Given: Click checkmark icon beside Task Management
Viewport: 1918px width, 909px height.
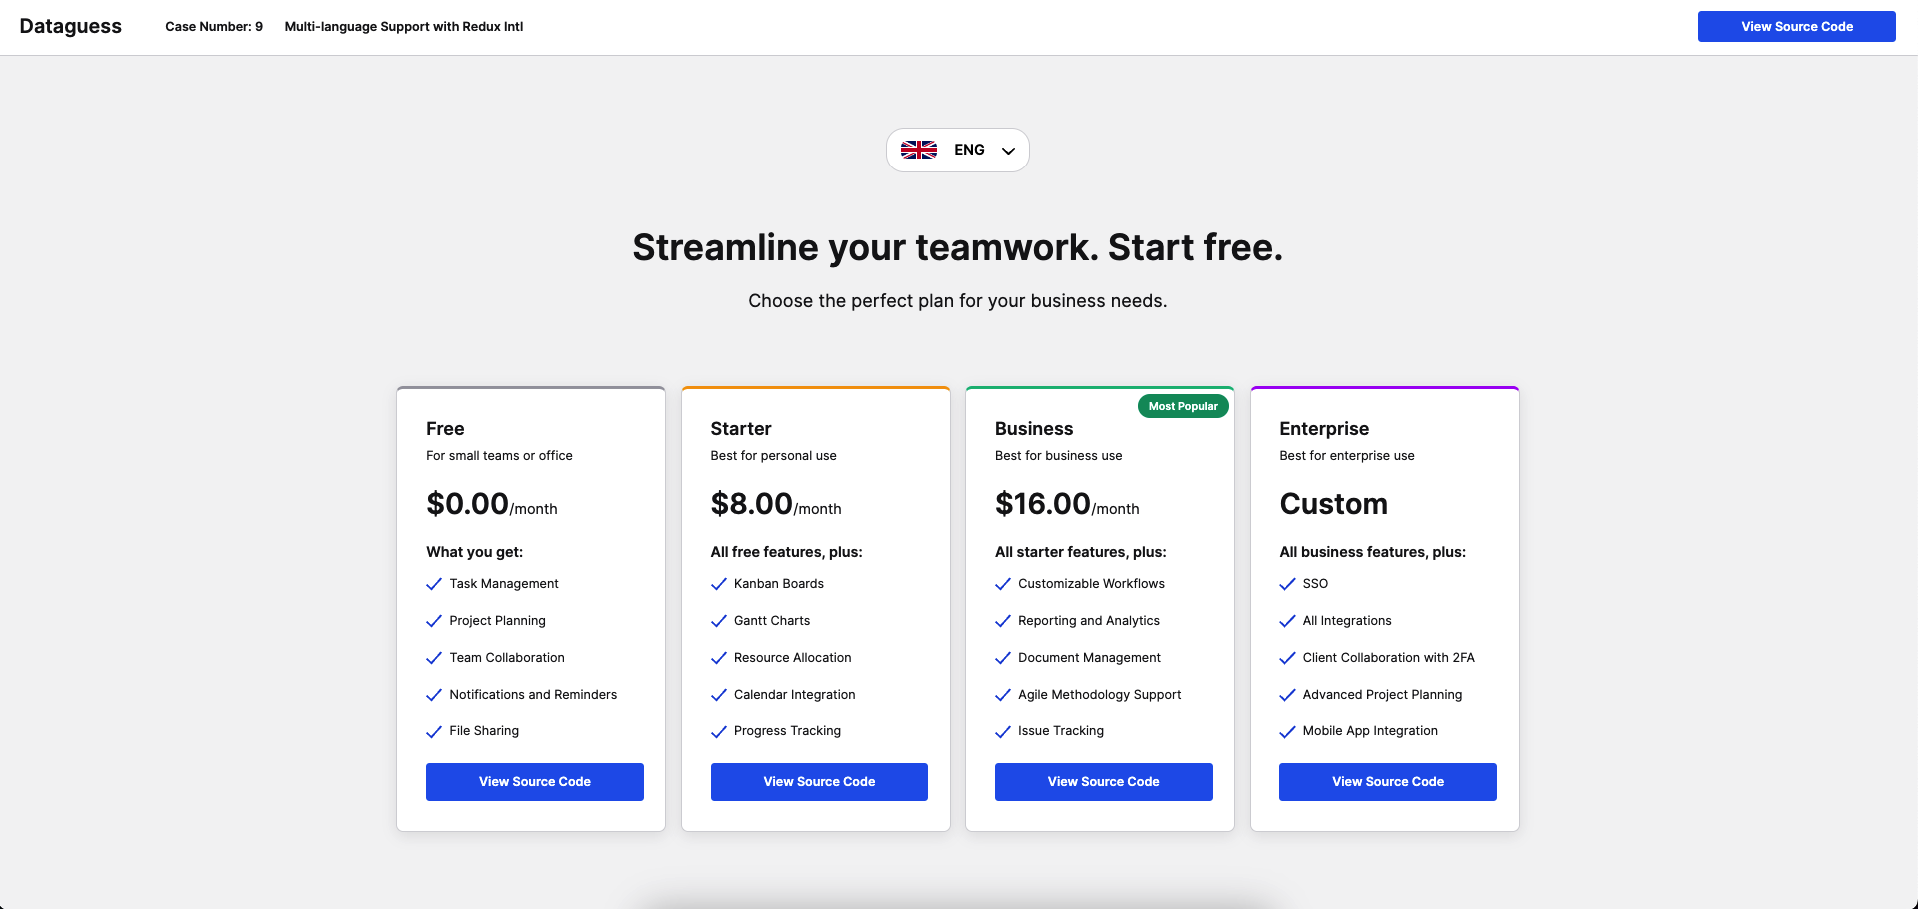Looking at the screenshot, I should click(x=434, y=584).
